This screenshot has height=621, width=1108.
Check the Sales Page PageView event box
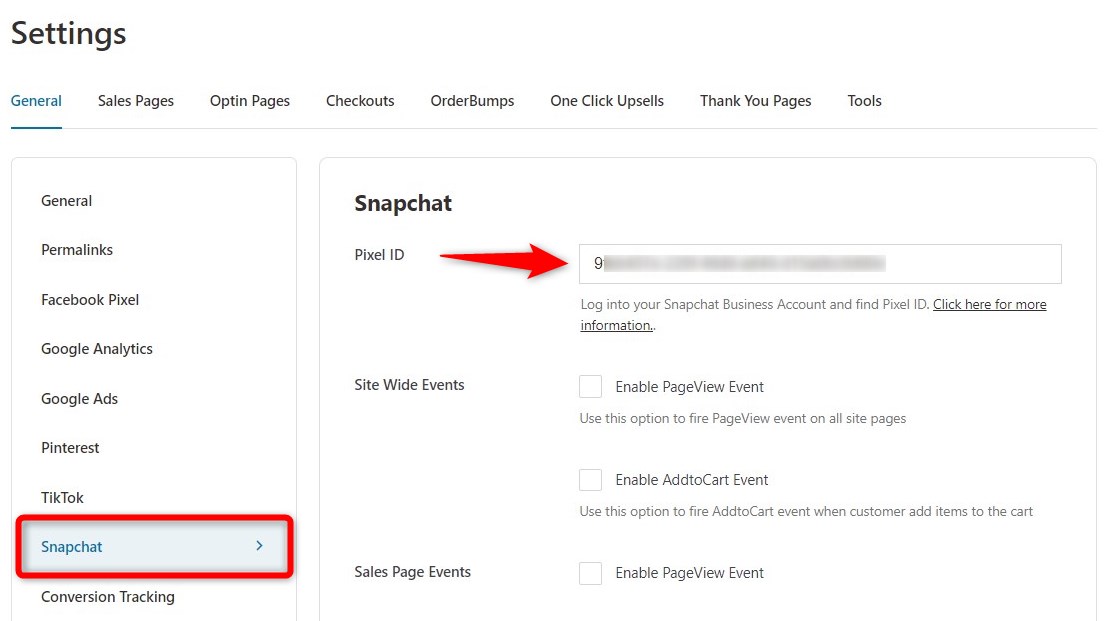(590, 573)
